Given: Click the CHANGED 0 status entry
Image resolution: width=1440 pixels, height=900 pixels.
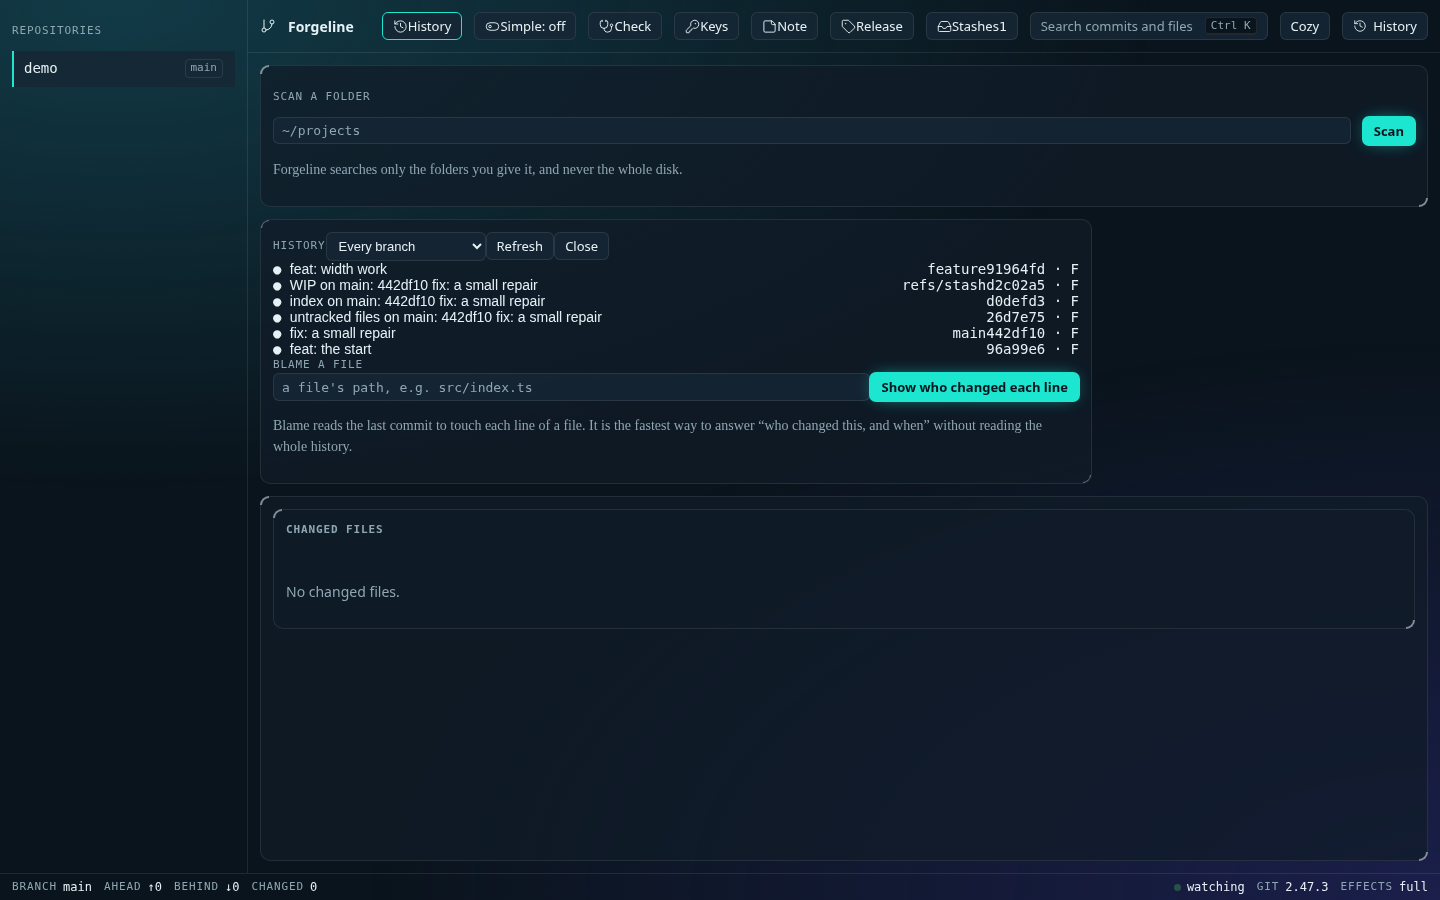Looking at the screenshot, I should (x=284, y=887).
